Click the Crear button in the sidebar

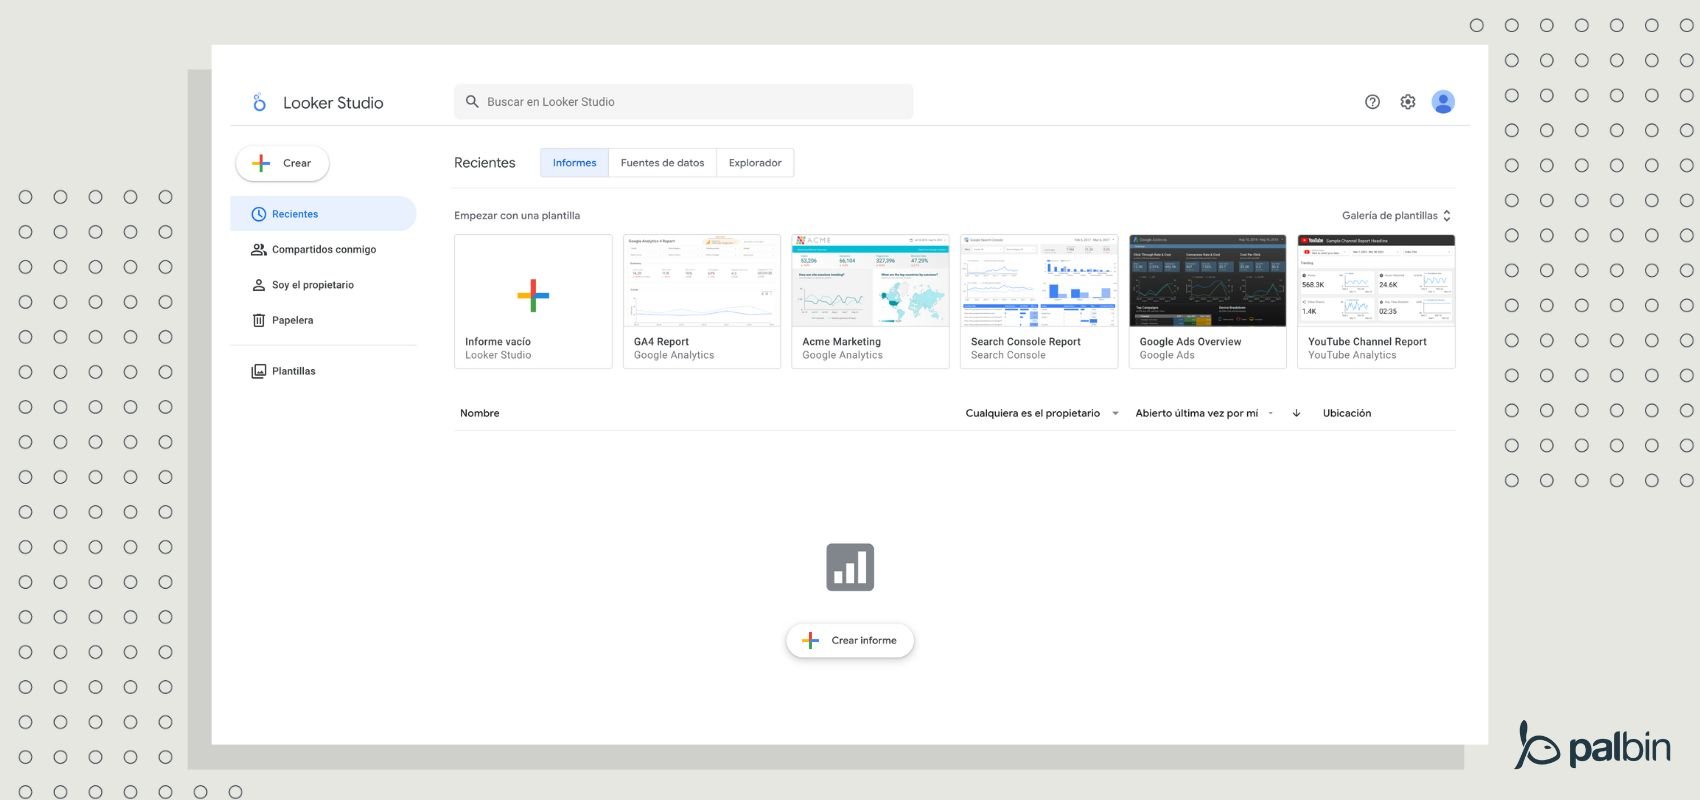283,163
